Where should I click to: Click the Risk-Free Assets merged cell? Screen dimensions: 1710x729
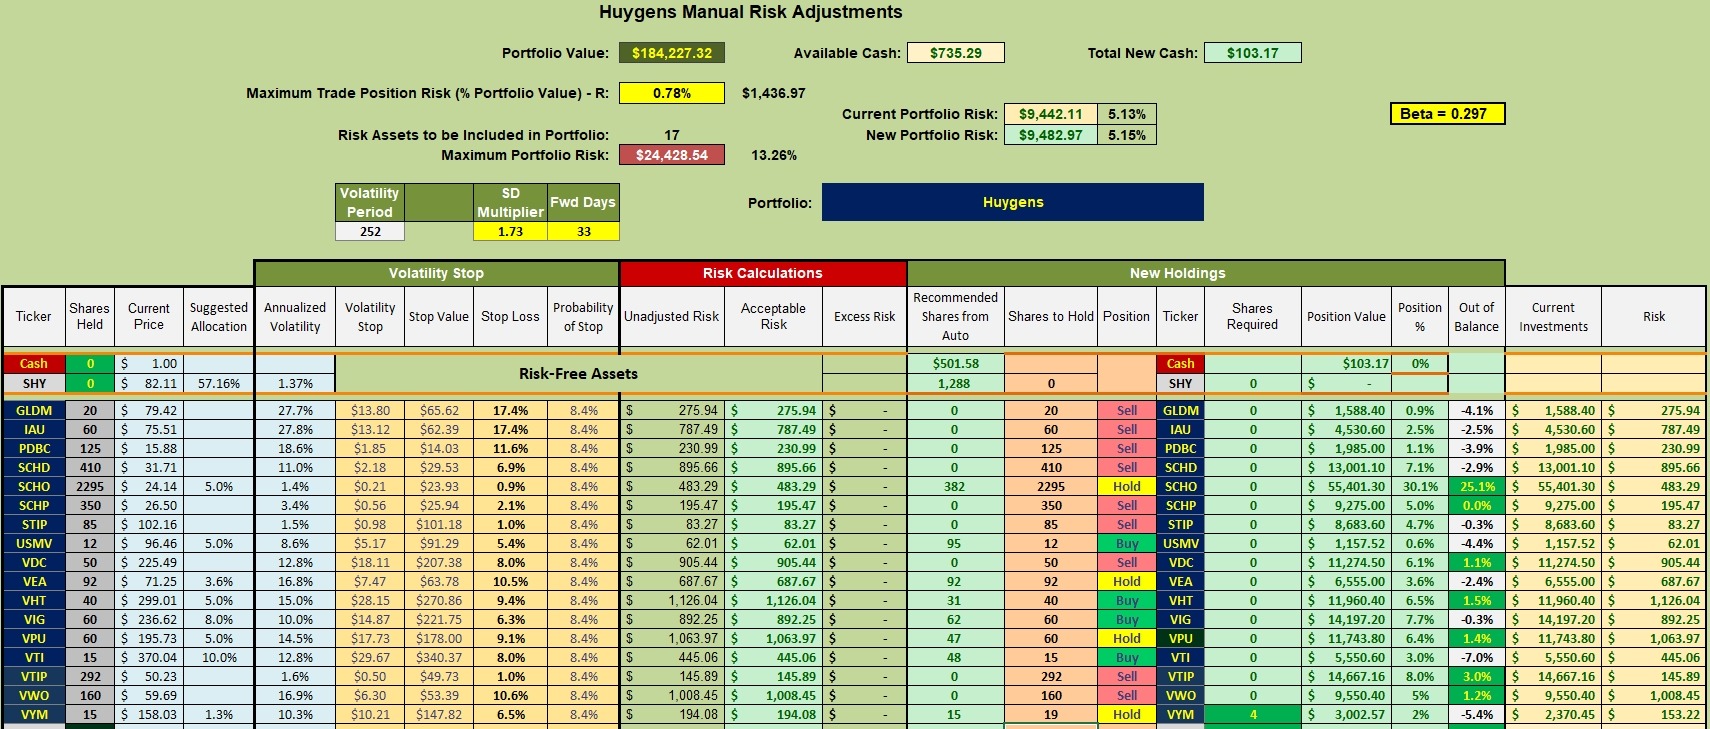point(578,374)
